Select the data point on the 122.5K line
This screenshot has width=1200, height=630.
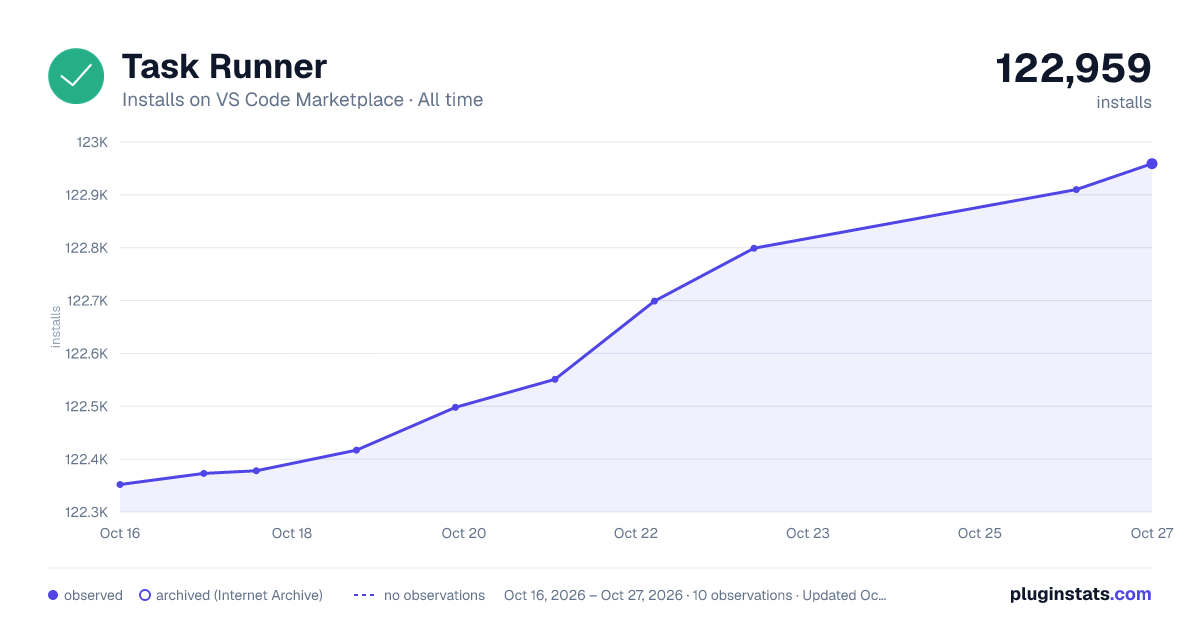[x=456, y=407]
